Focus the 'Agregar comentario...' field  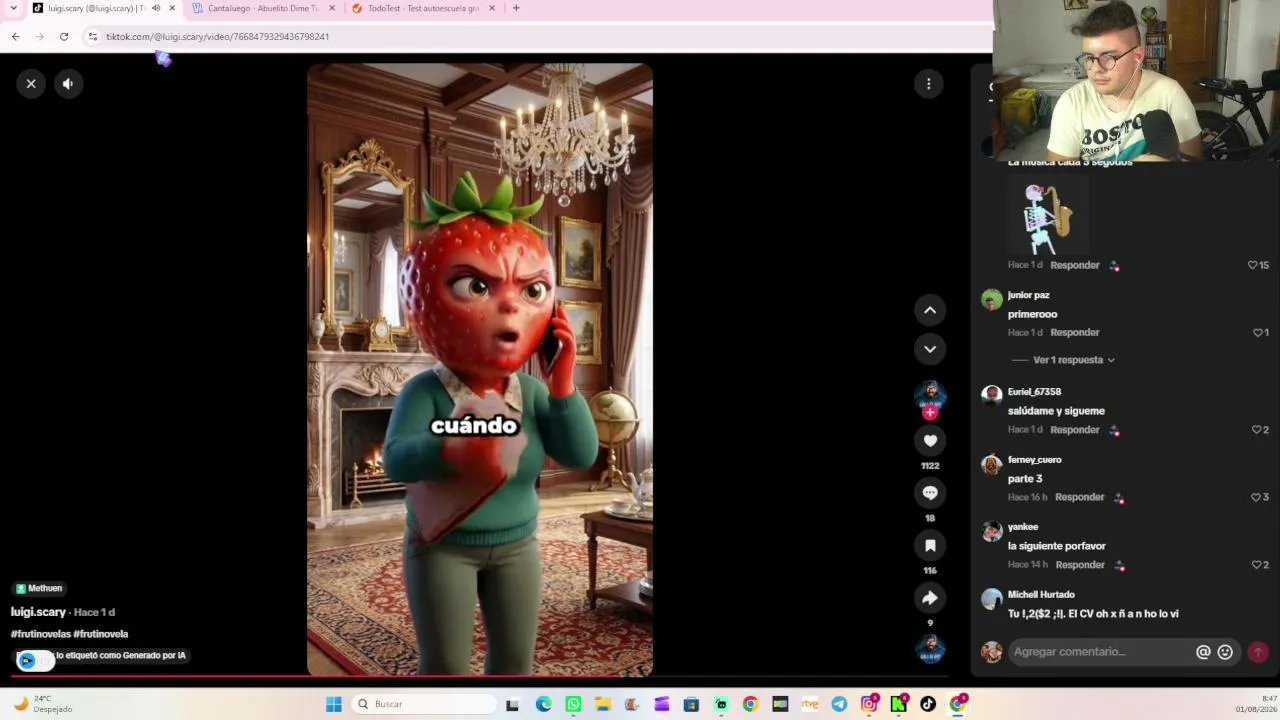pyautogui.click(x=1101, y=652)
